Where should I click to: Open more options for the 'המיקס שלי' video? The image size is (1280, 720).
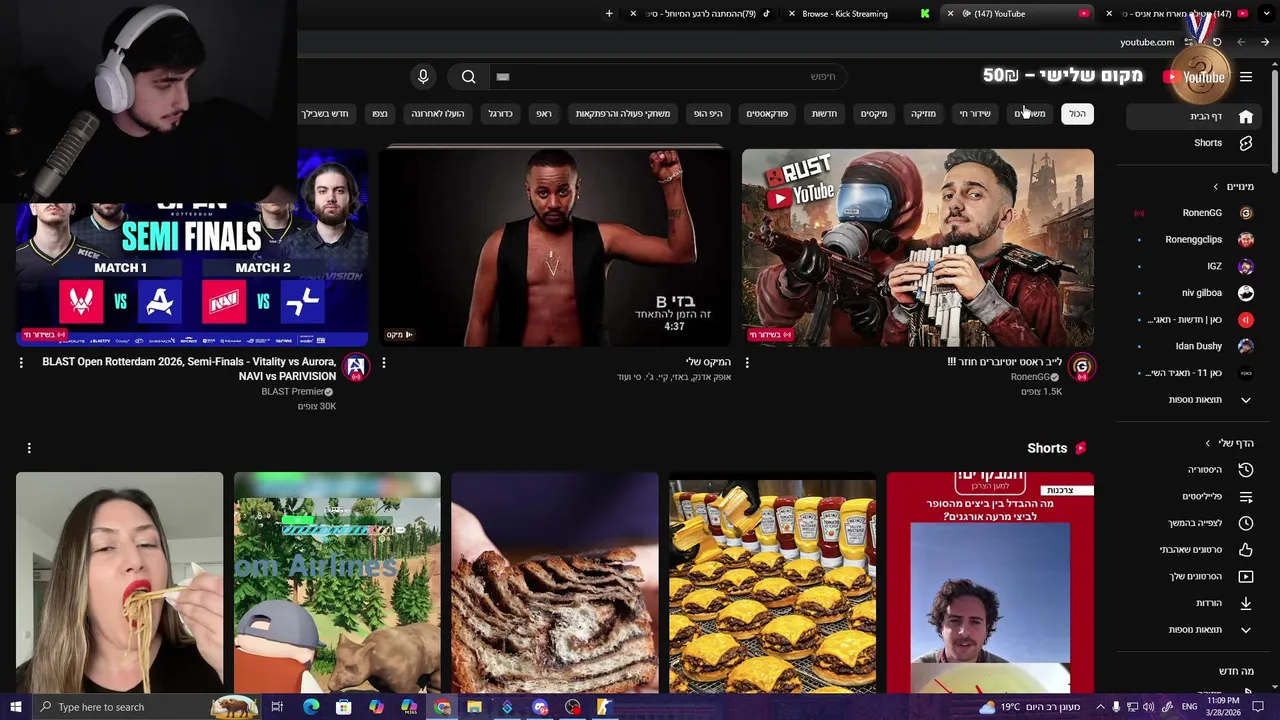point(384,363)
